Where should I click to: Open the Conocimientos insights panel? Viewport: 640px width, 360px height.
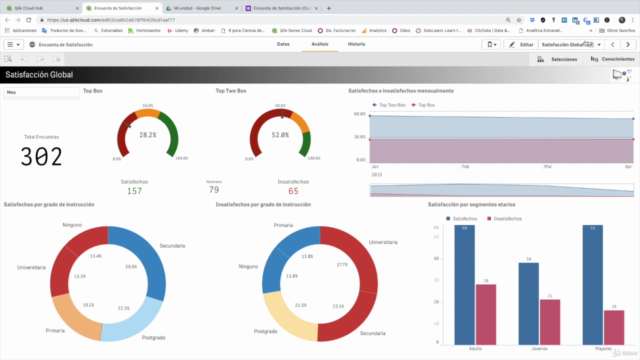(x=612, y=59)
